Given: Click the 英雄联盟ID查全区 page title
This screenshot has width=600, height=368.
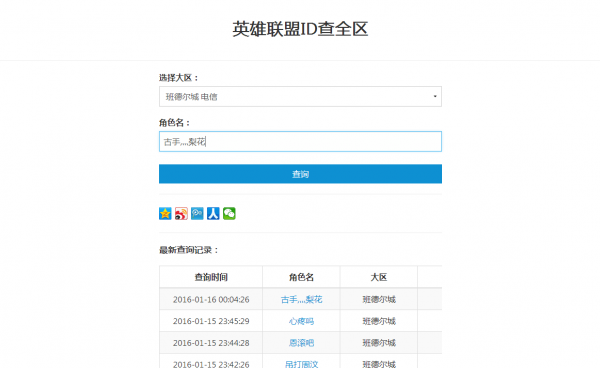Looking at the screenshot, I should tap(300, 29).
